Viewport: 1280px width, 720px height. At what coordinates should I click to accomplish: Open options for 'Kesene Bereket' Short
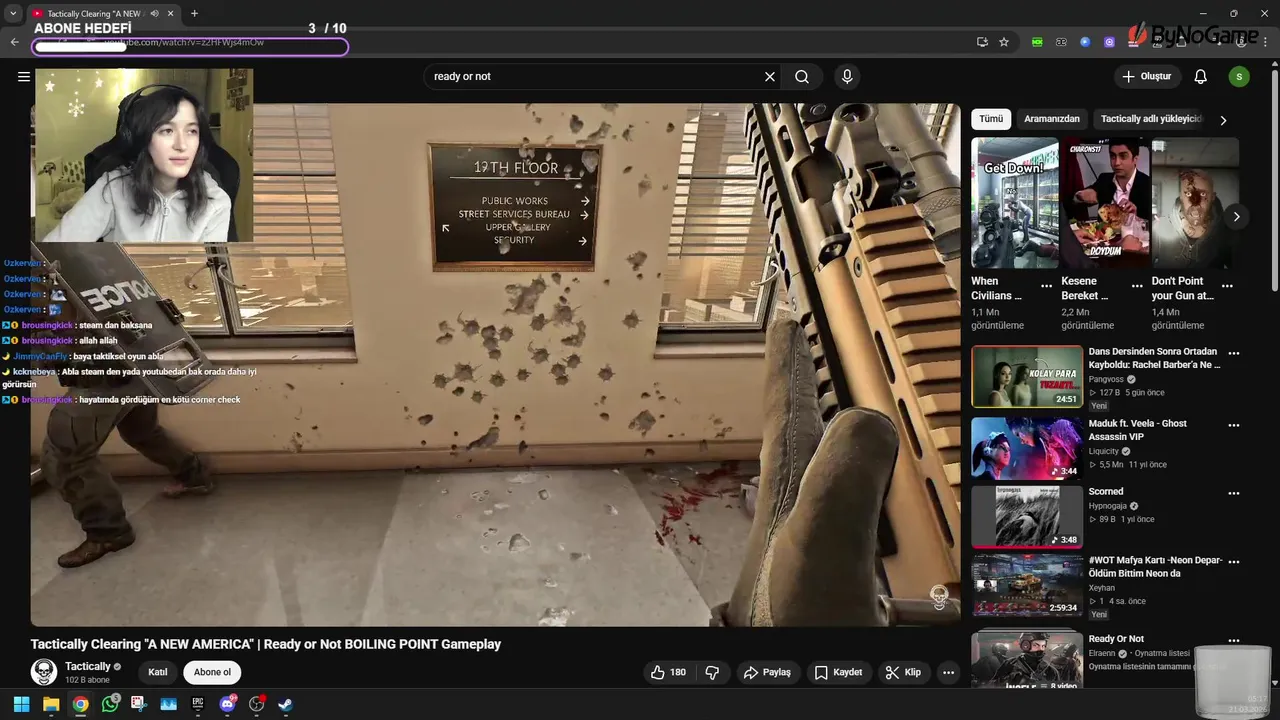1137,286
